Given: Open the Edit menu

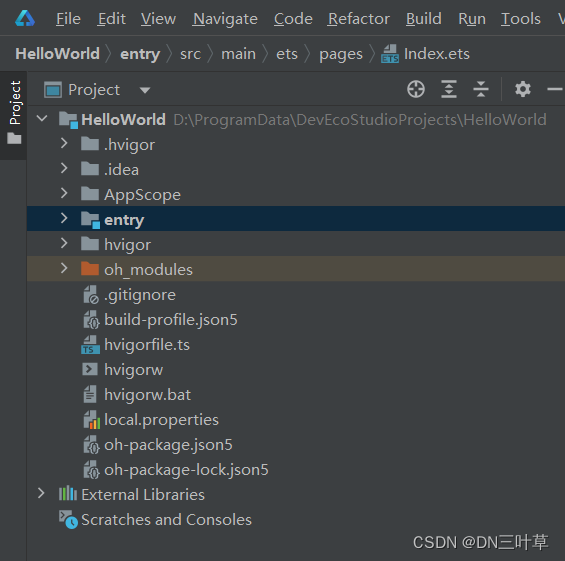Looking at the screenshot, I should 111,19.
